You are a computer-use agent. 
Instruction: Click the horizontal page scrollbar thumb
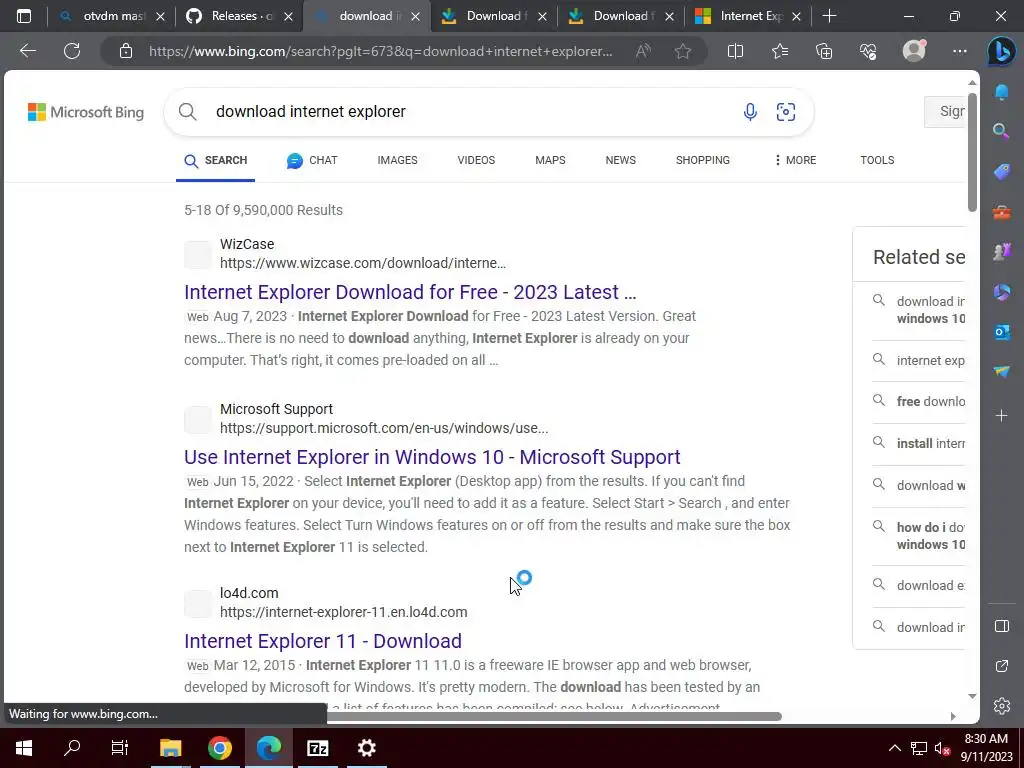(x=554, y=716)
